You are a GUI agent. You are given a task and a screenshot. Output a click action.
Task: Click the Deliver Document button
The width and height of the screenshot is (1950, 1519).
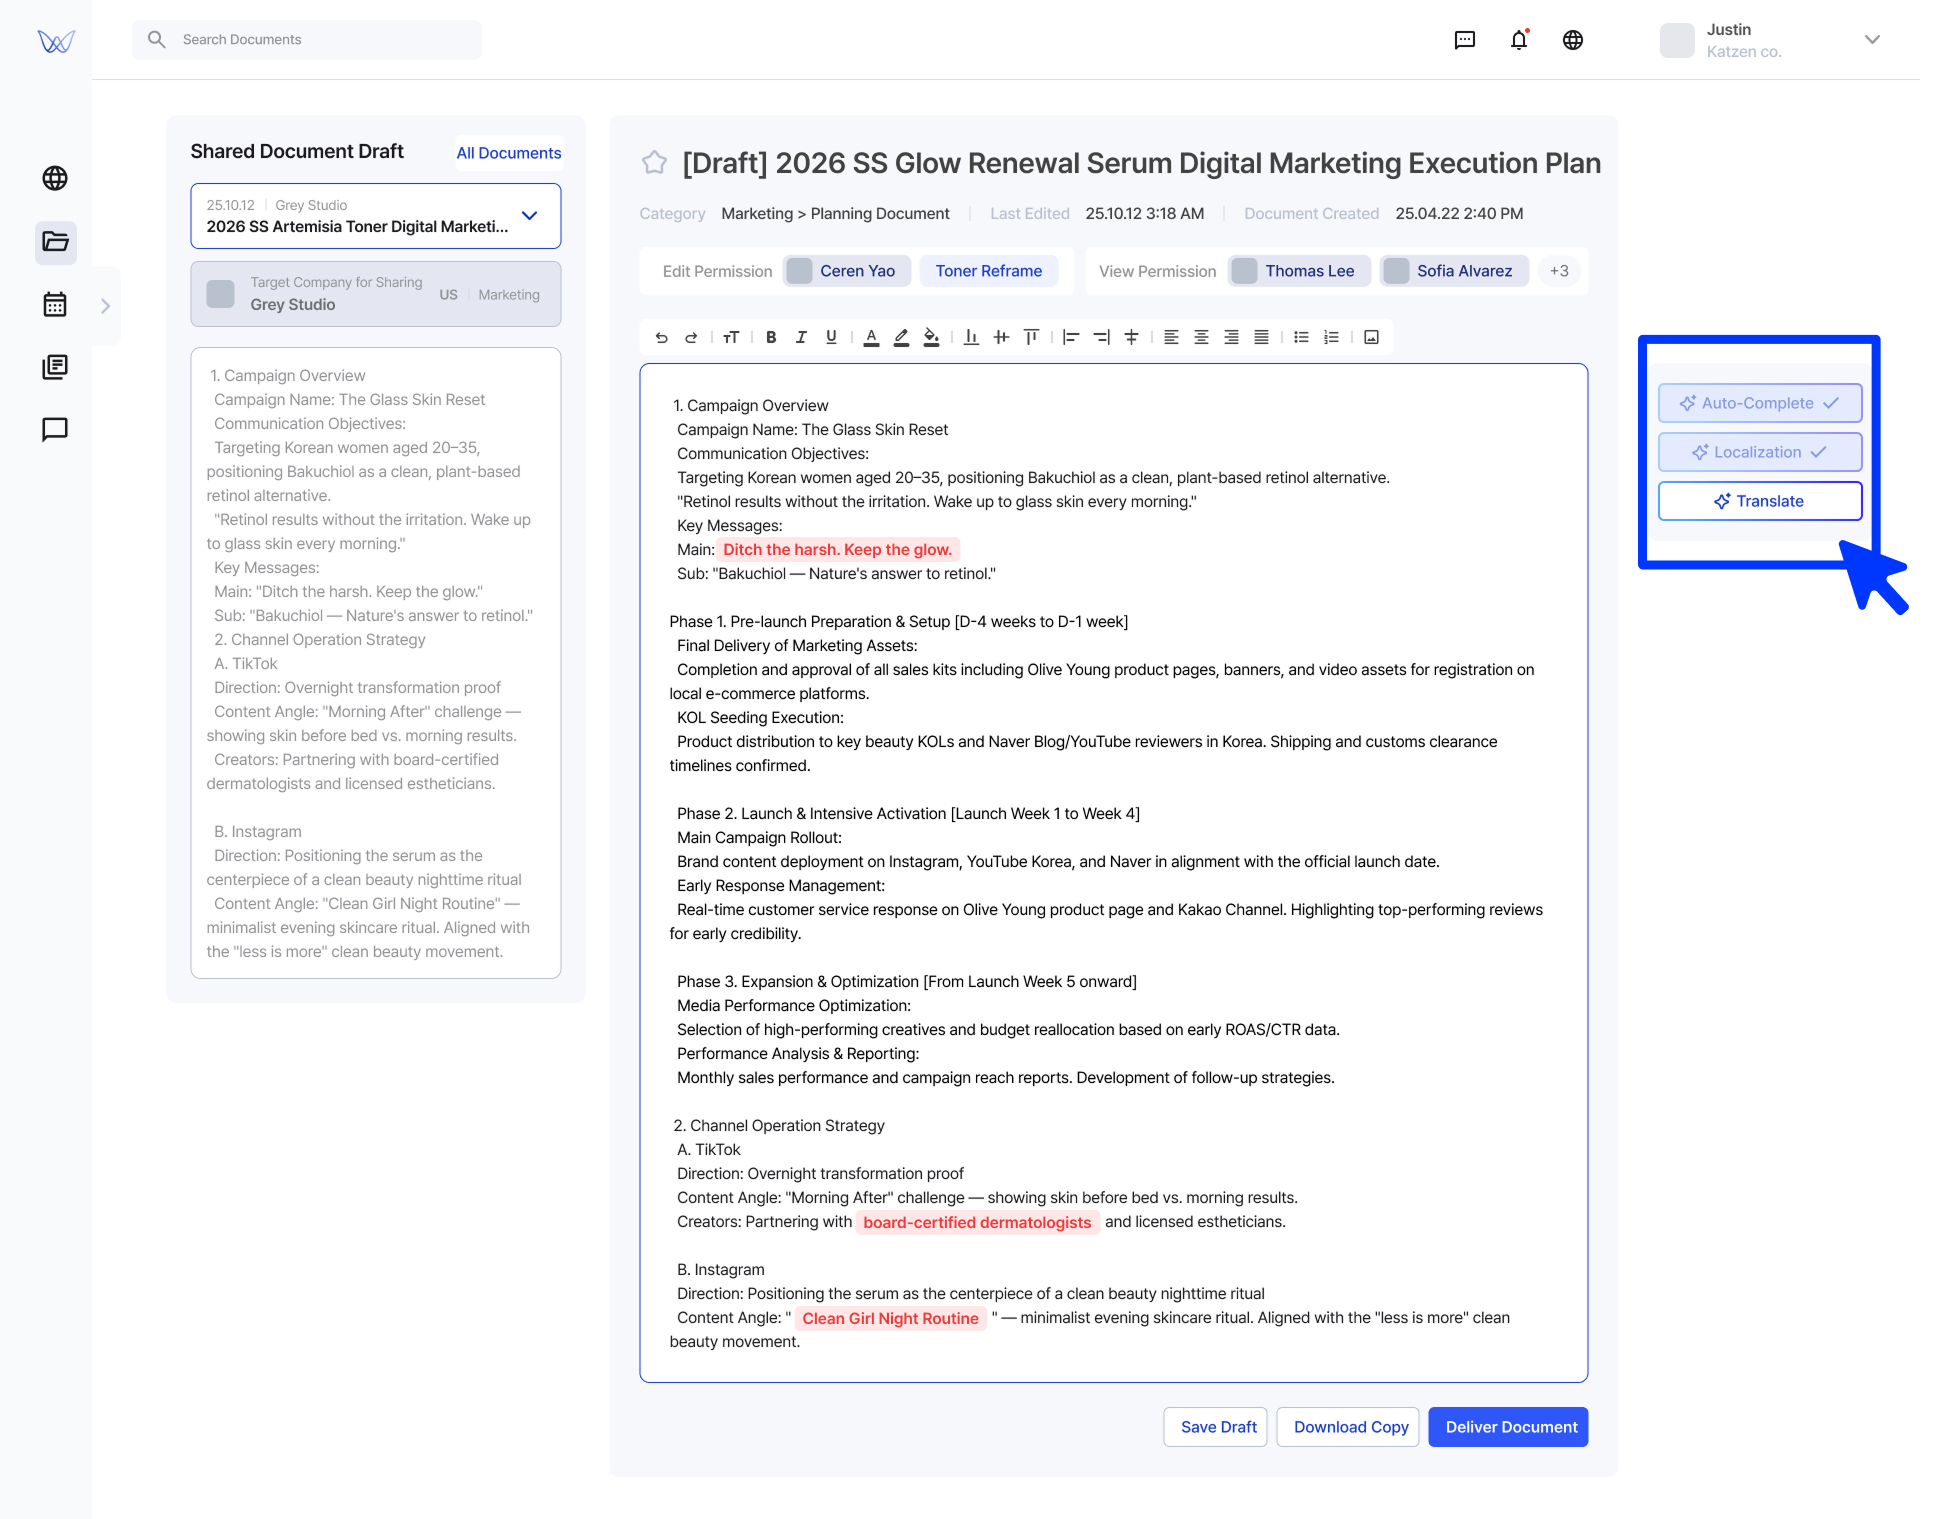[x=1508, y=1427]
